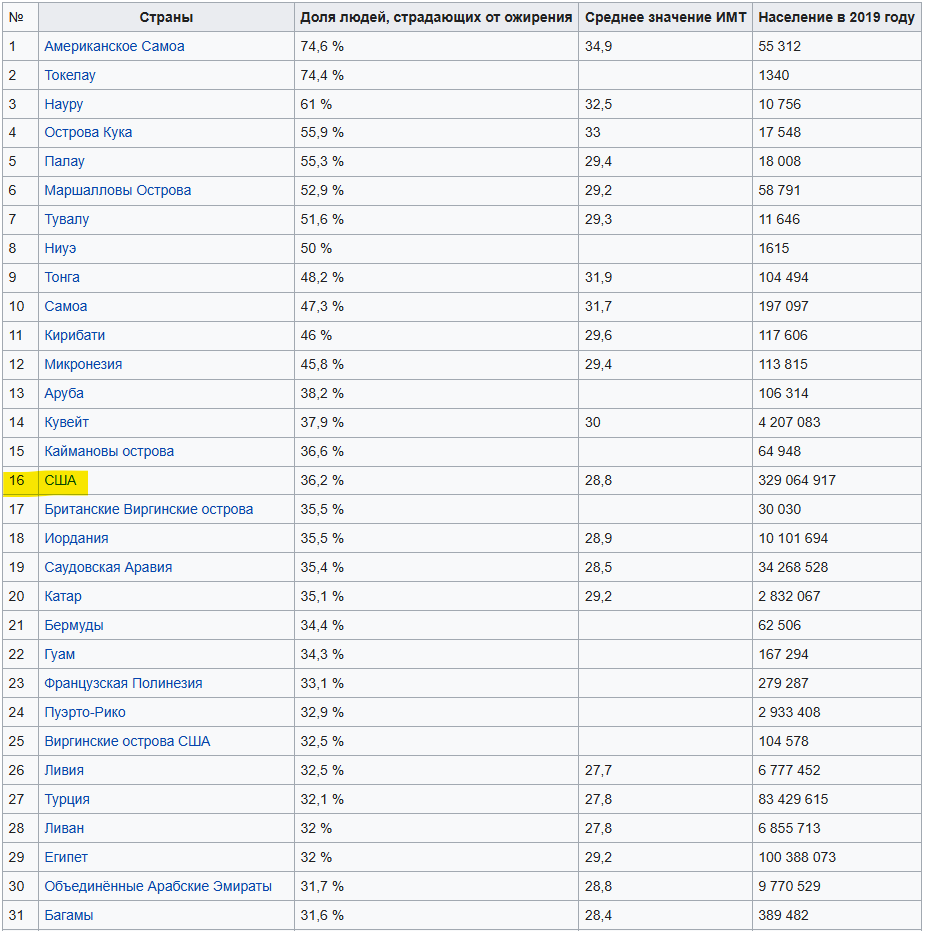Click the Пуэрто-Рико link
The width and height of the screenshot is (929, 931).
pyautogui.click(x=85, y=712)
